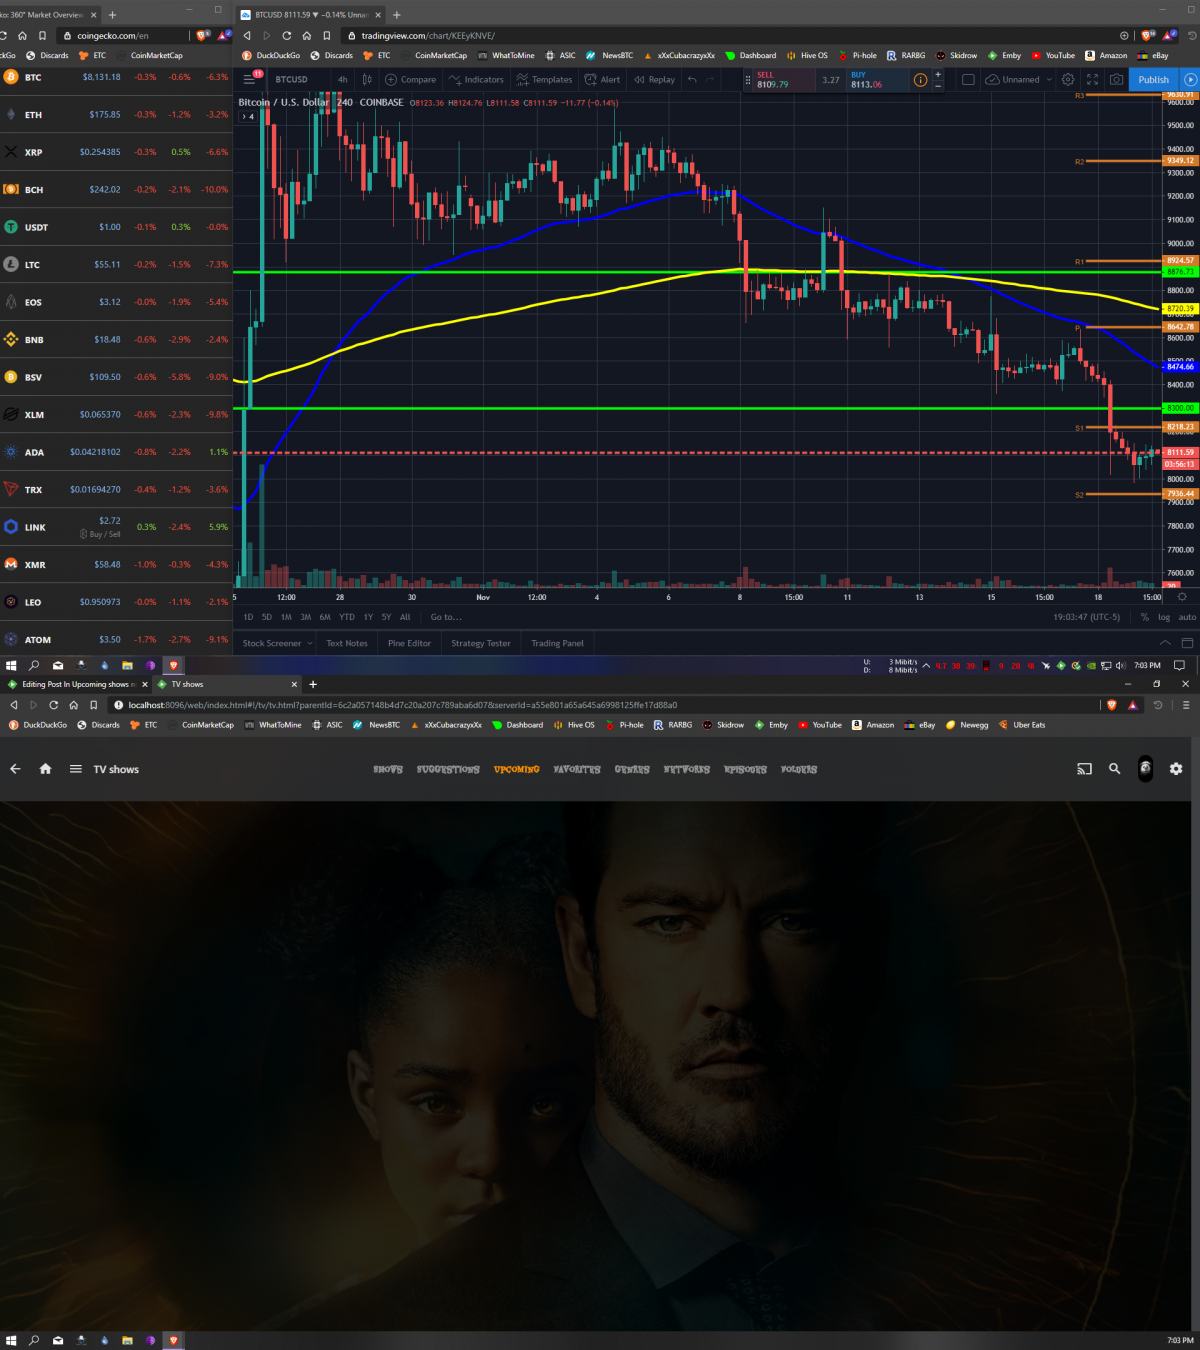Open the Compare symbol tool
This screenshot has width=1200, height=1350.
coord(411,79)
